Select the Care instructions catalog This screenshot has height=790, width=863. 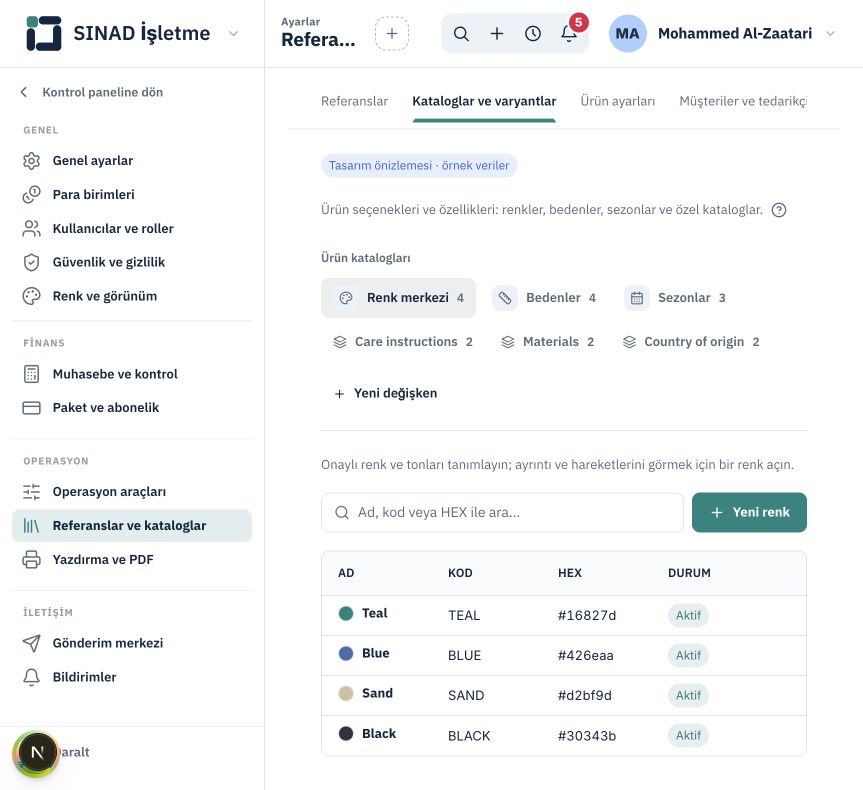[403, 342]
